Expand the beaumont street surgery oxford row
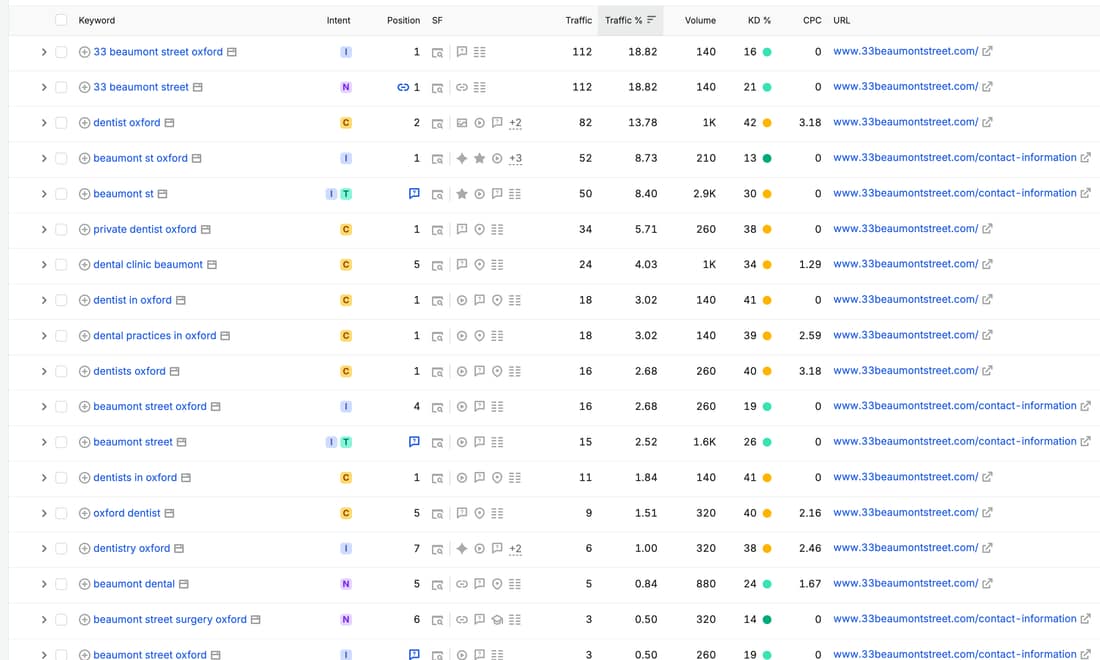The height and width of the screenshot is (660, 1100). 43,619
